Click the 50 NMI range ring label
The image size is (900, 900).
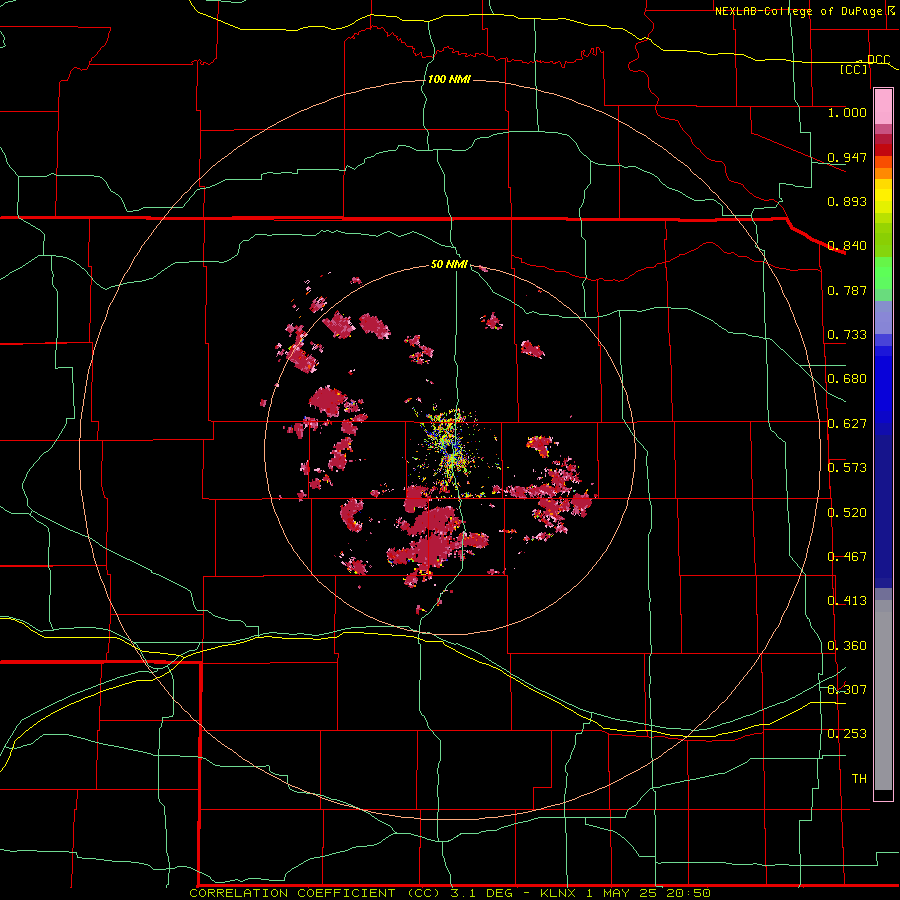pyautogui.click(x=449, y=265)
